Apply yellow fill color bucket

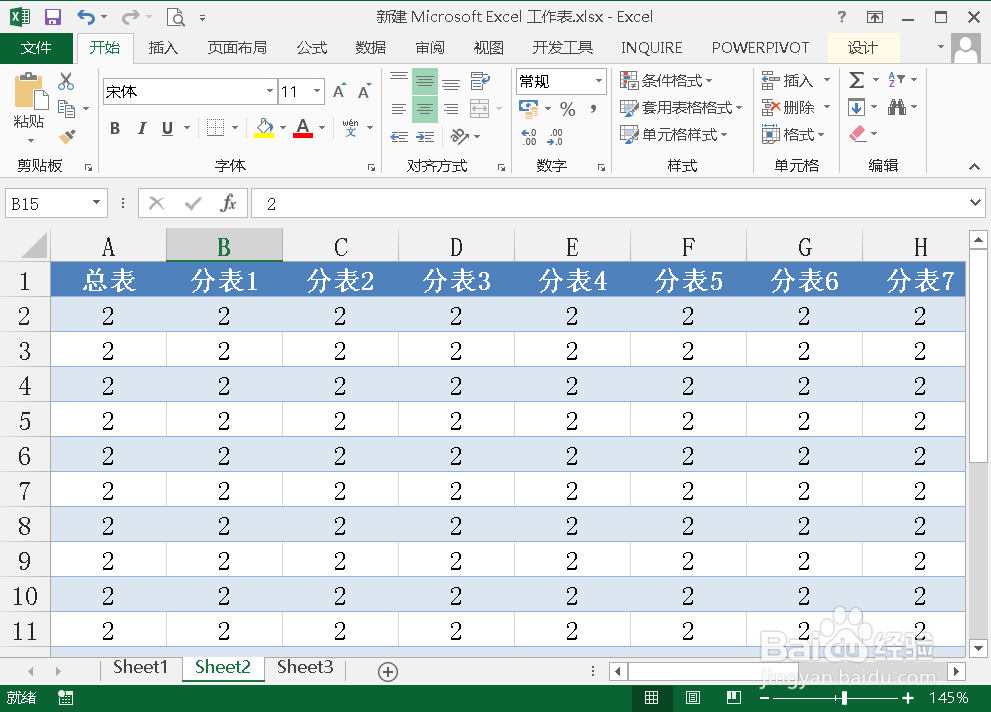click(x=264, y=128)
